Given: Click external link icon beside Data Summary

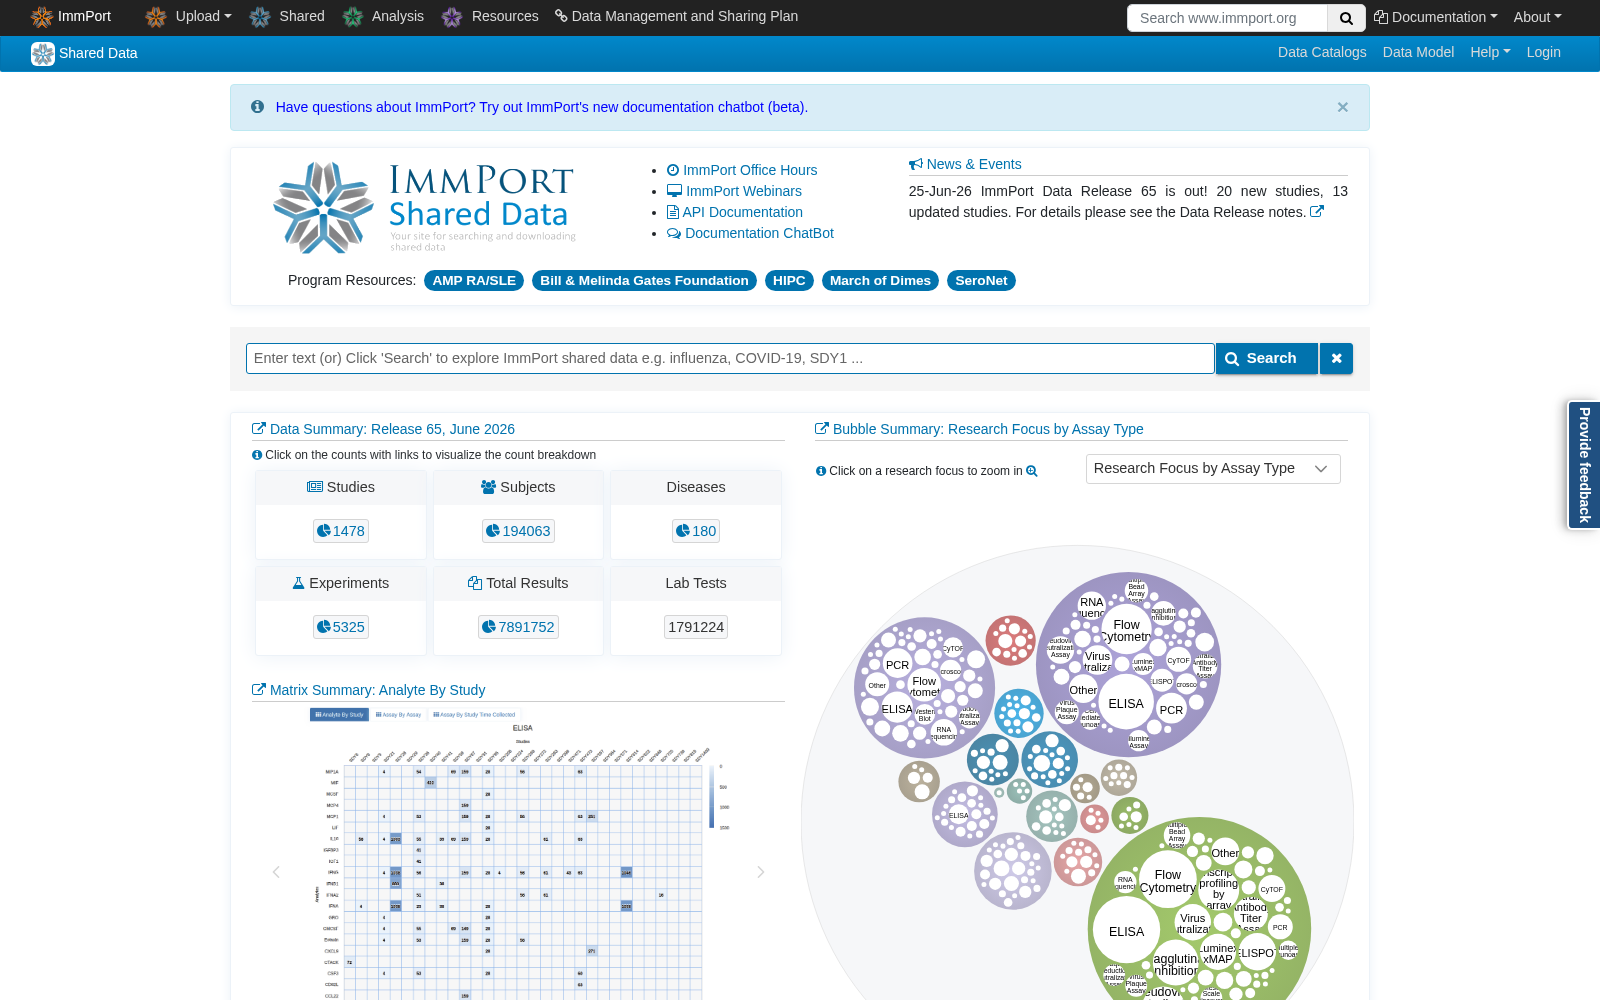Looking at the screenshot, I should tap(259, 429).
